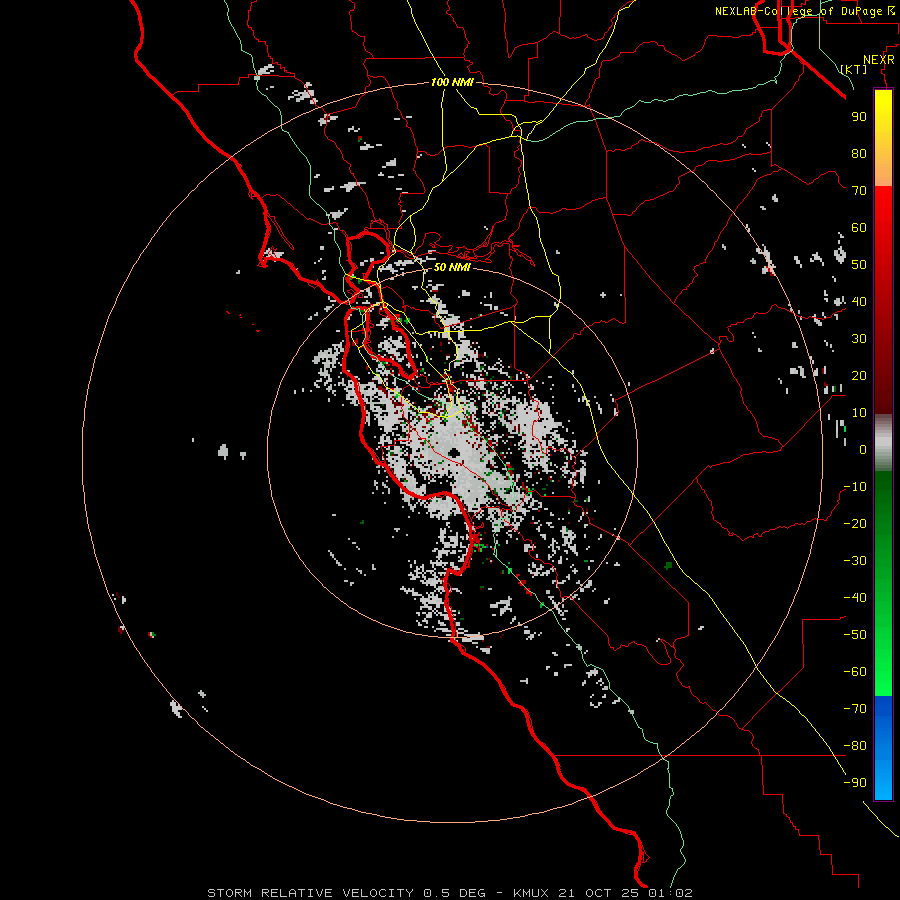Click the "NEXR" label at top right
The width and height of the screenshot is (900, 900).
879,60
